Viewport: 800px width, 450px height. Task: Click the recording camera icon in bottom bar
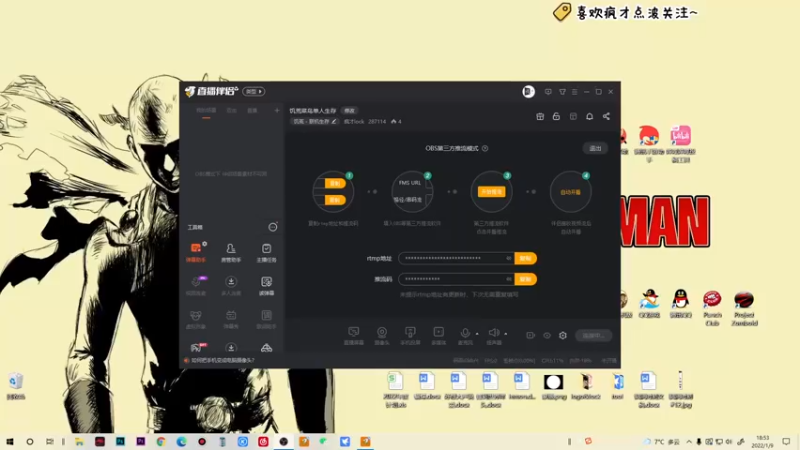[531, 335]
